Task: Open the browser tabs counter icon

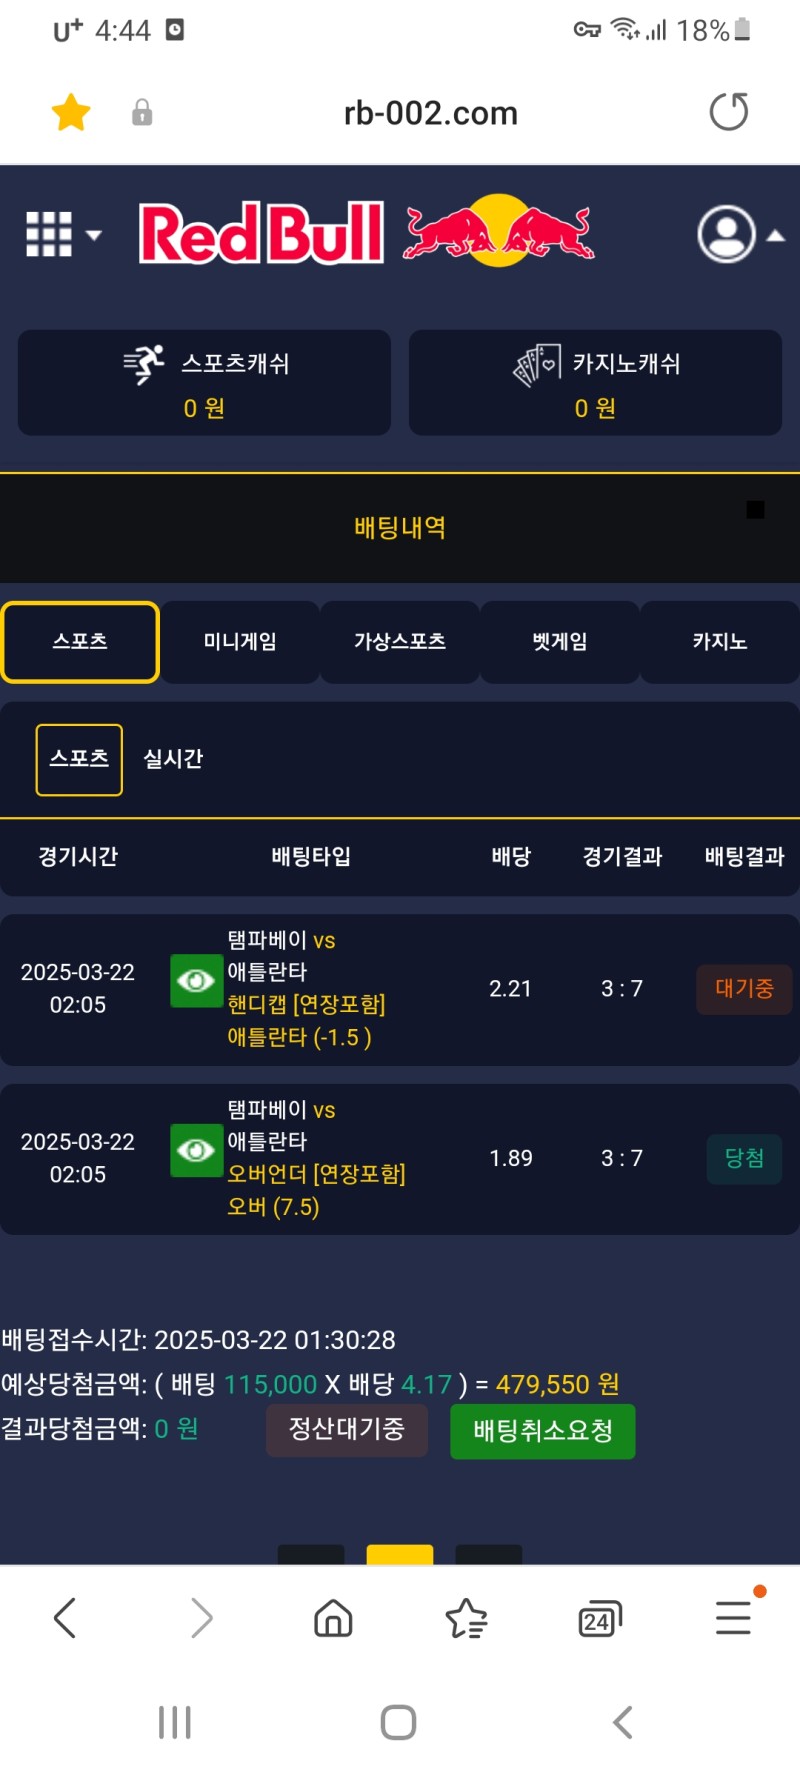Action: (599, 1618)
